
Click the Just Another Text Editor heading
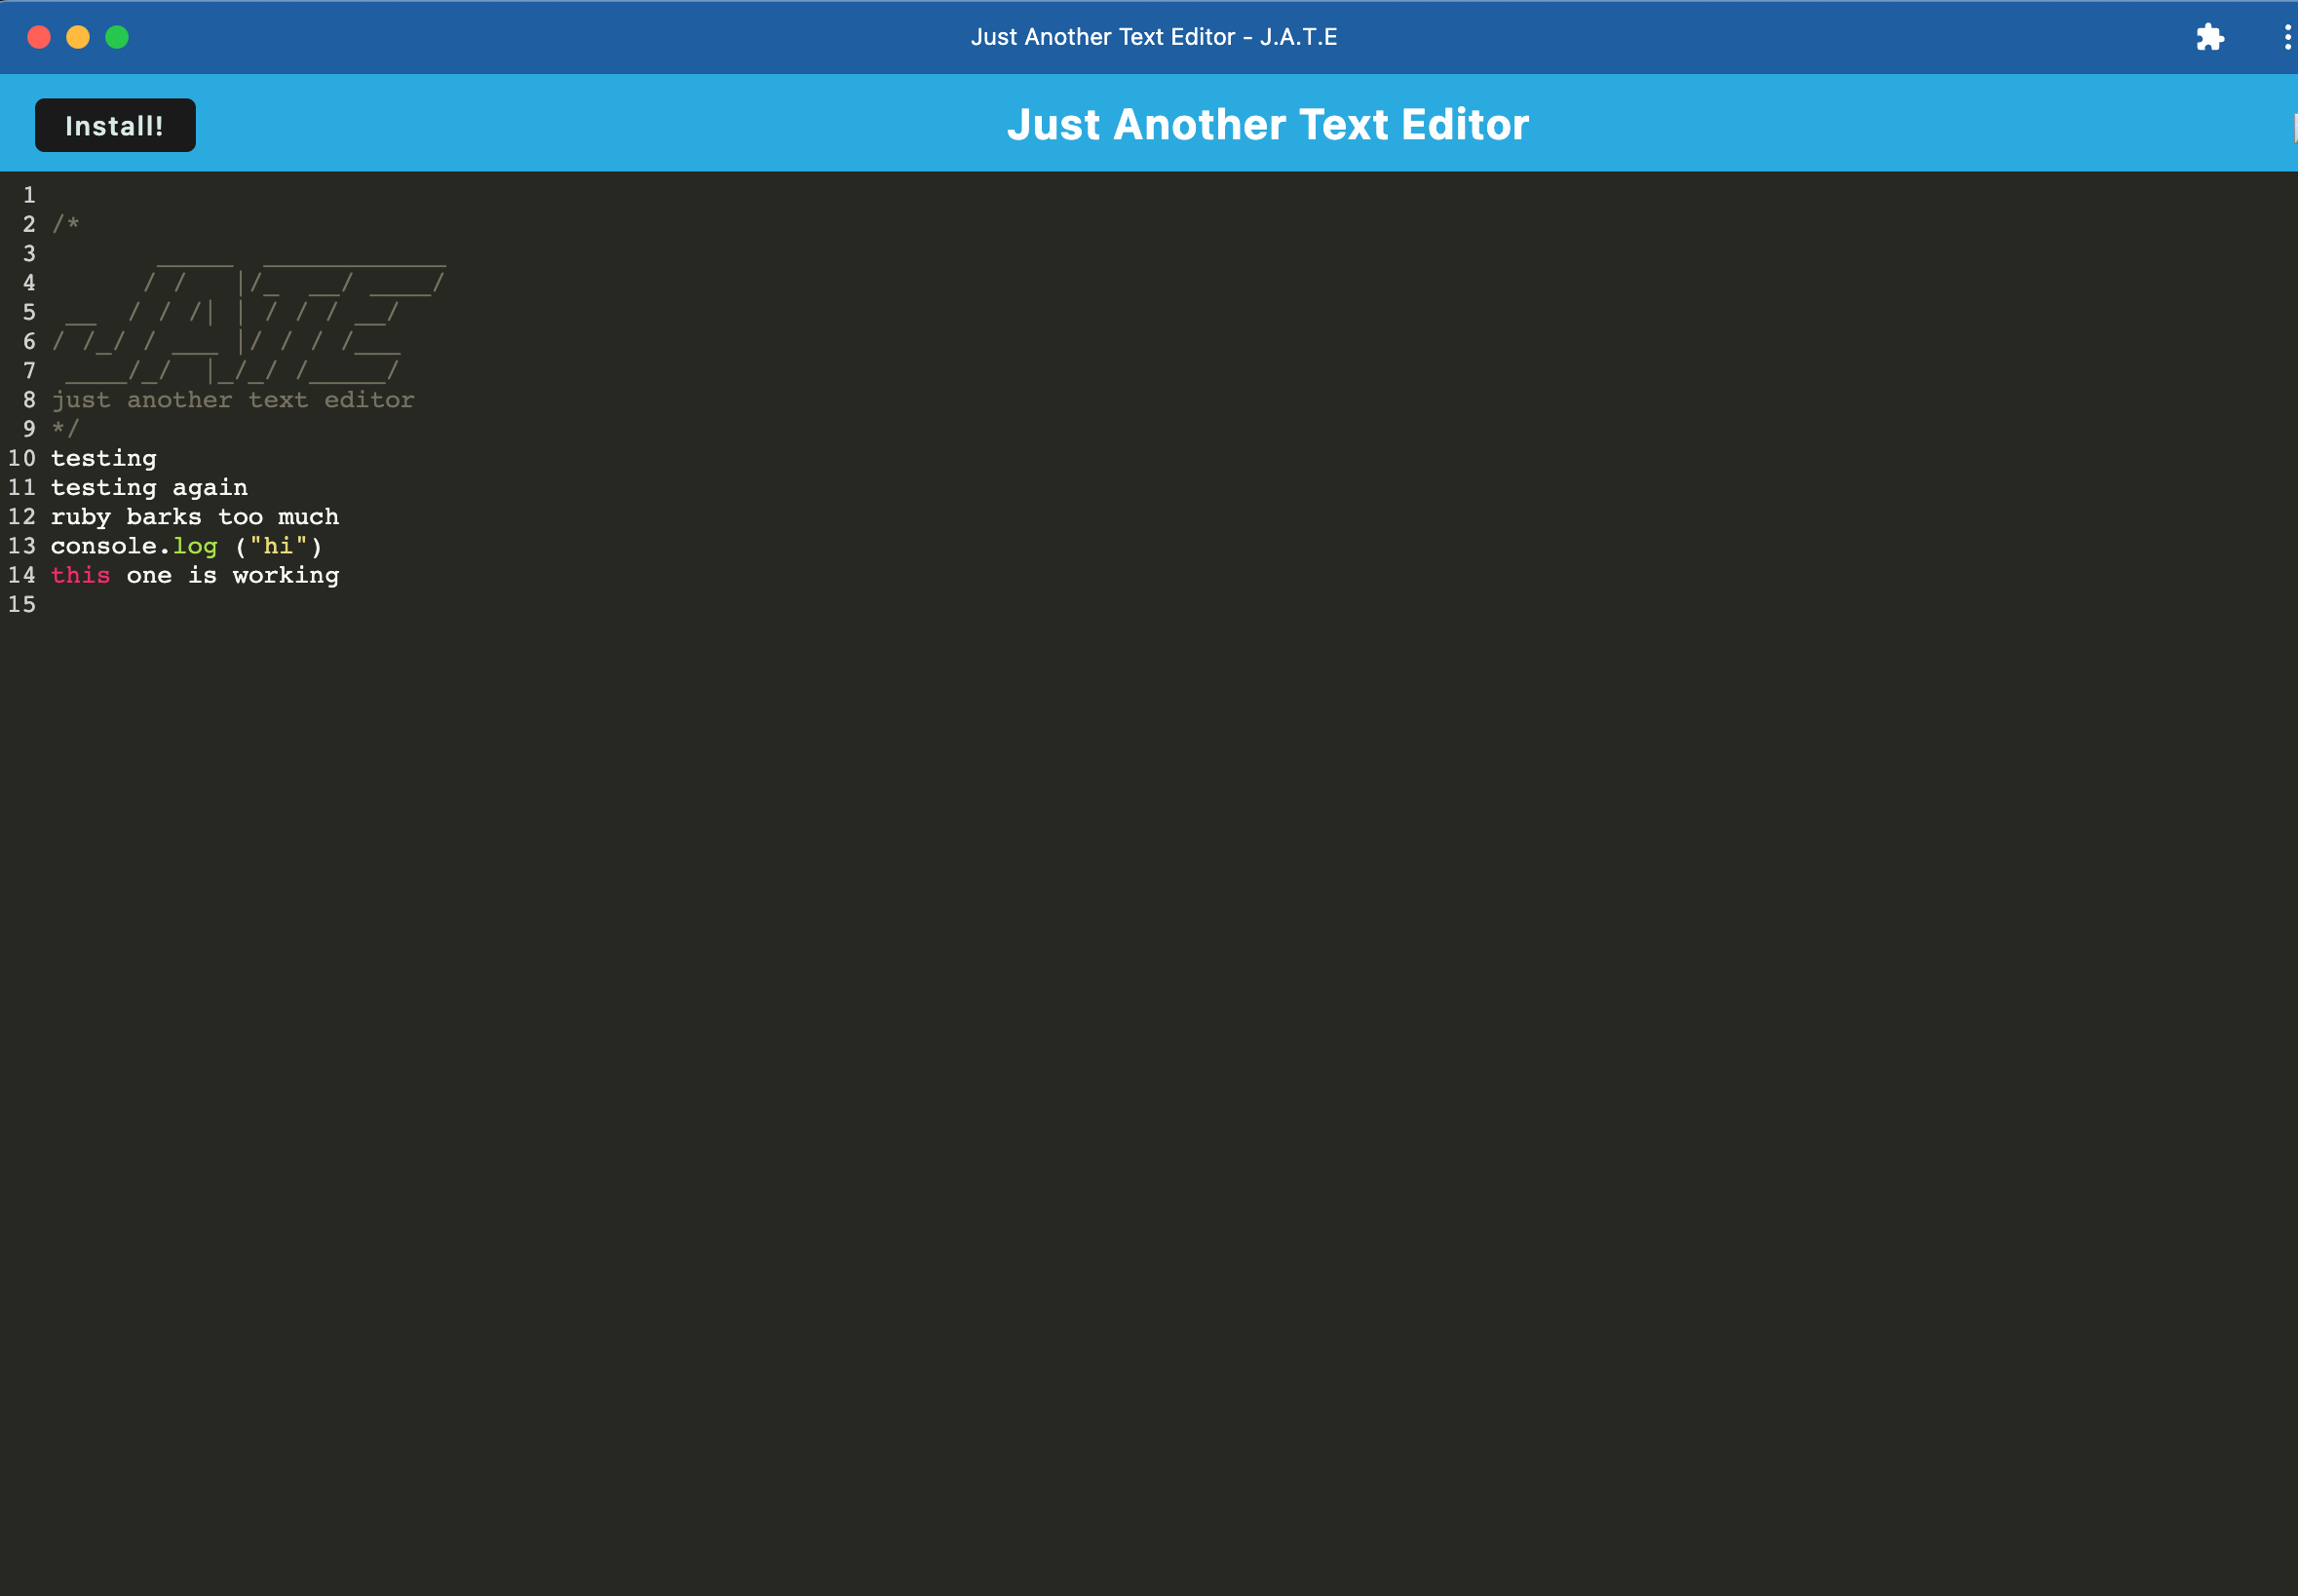tap(1267, 124)
